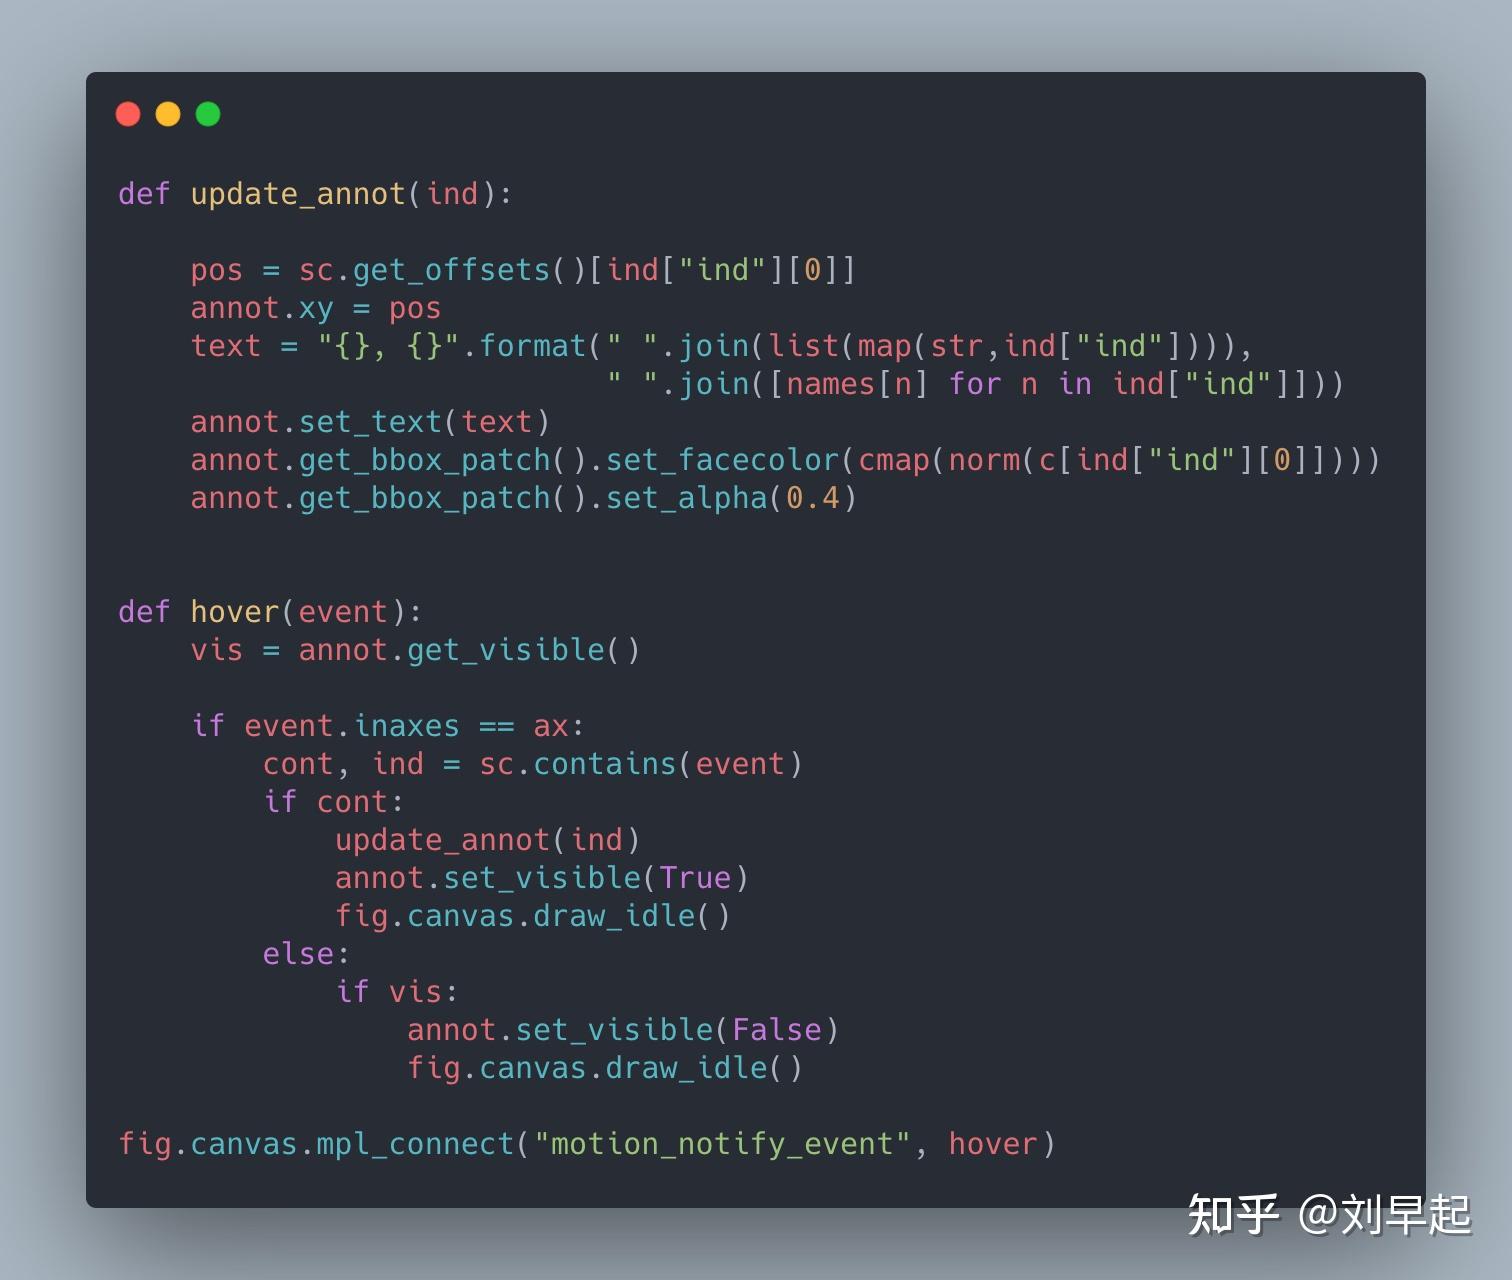Click the set_facecolor method call
Viewport: 1512px width, 1280px height.
pyautogui.click(x=722, y=460)
